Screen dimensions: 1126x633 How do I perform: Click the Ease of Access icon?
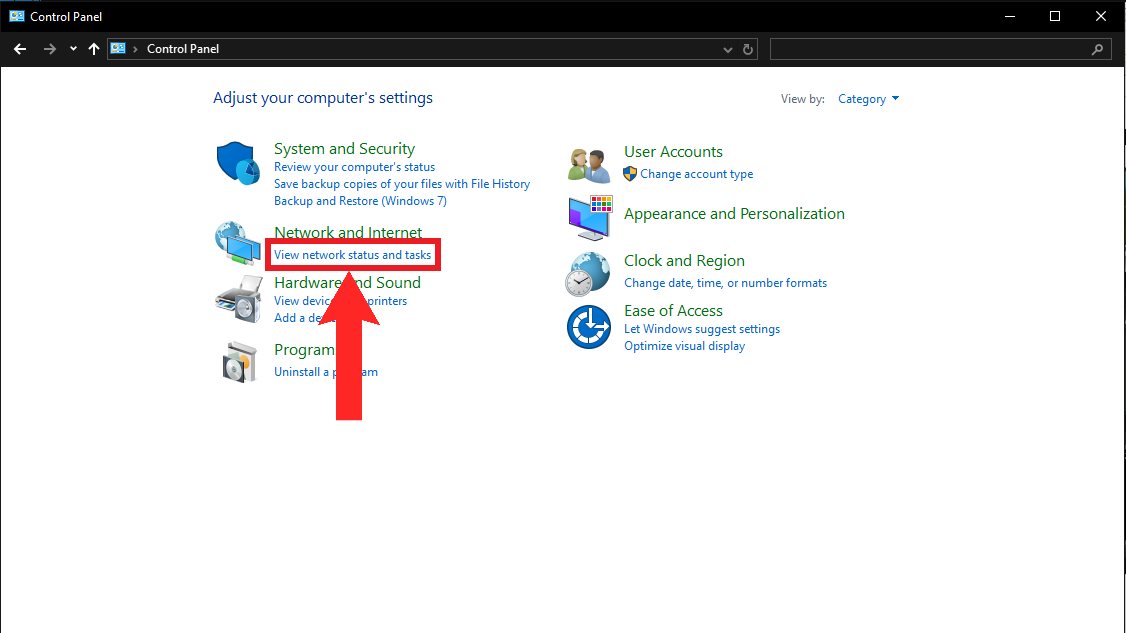[589, 327]
